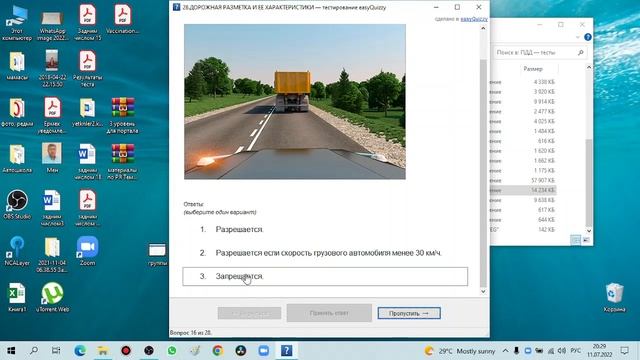Click the truck road question image
Screen dimensions: 640x360
tap(295, 102)
